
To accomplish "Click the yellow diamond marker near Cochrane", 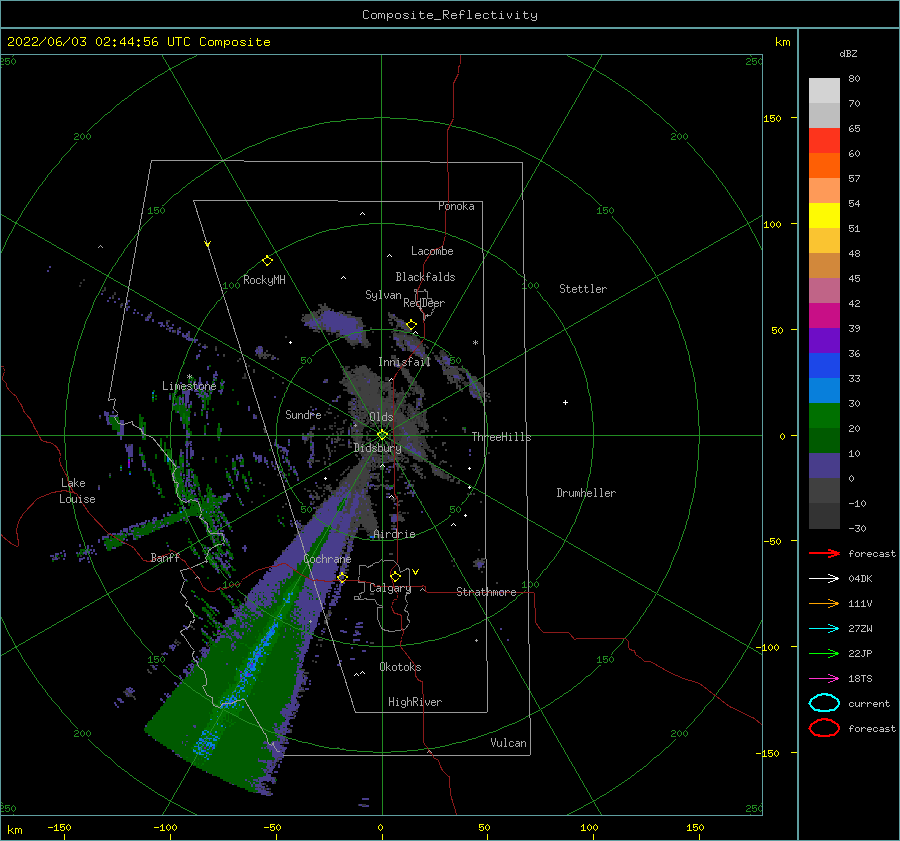I will pos(342,577).
